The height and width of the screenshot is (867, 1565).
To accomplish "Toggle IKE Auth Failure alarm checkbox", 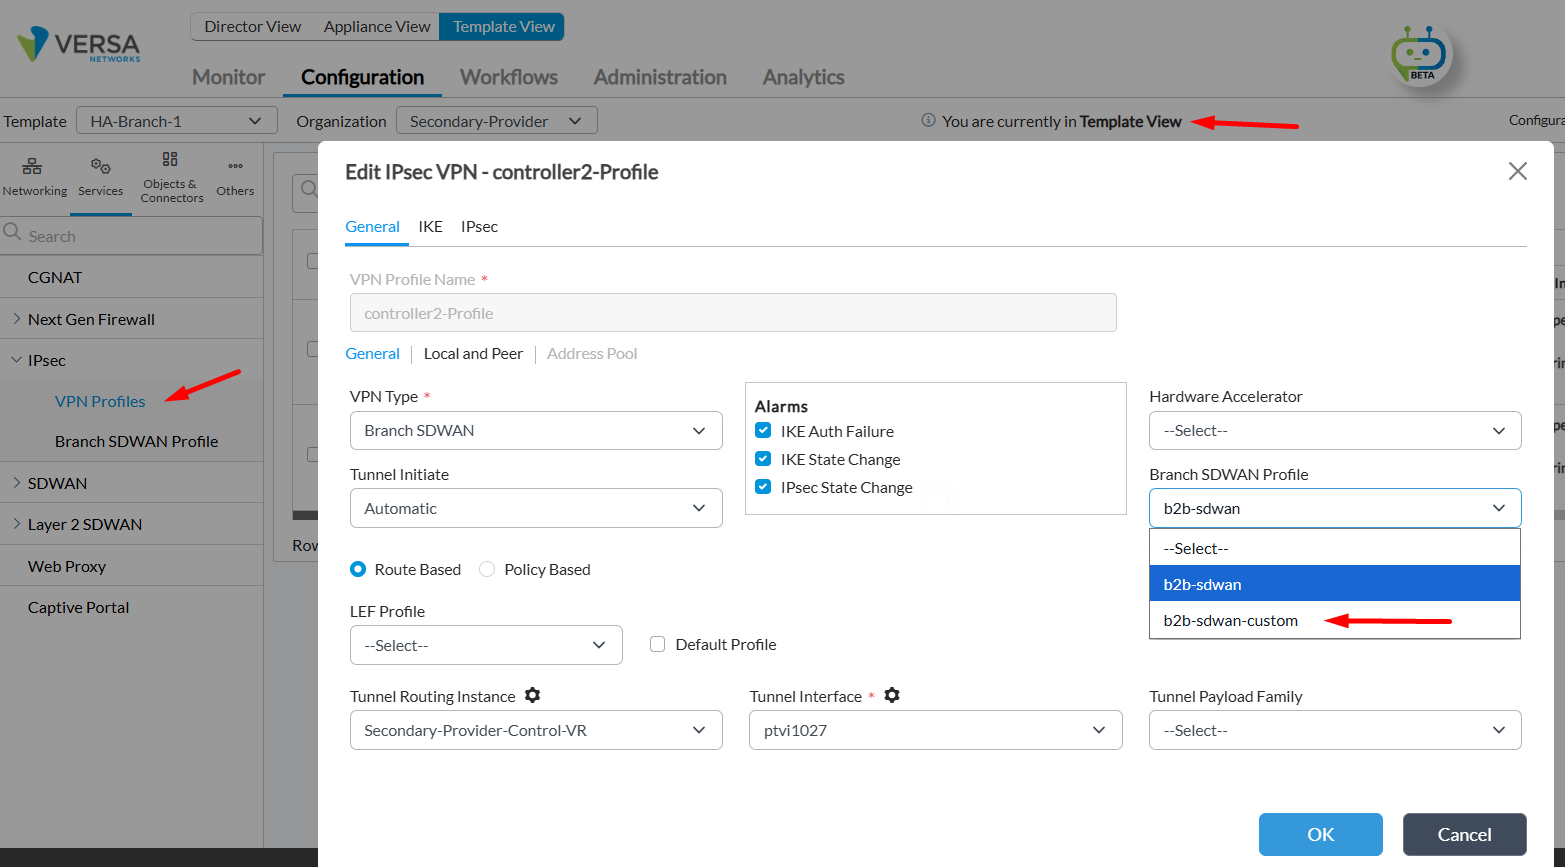I will coord(763,430).
